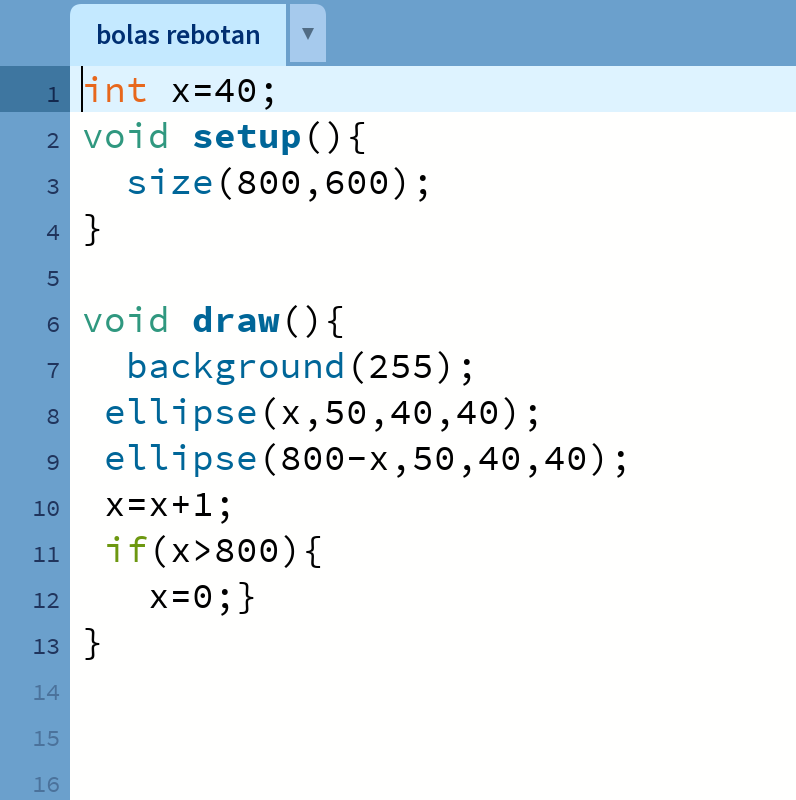Click the "setup" function name
This screenshot has height=800, width=796.
[x=247, y=137]
